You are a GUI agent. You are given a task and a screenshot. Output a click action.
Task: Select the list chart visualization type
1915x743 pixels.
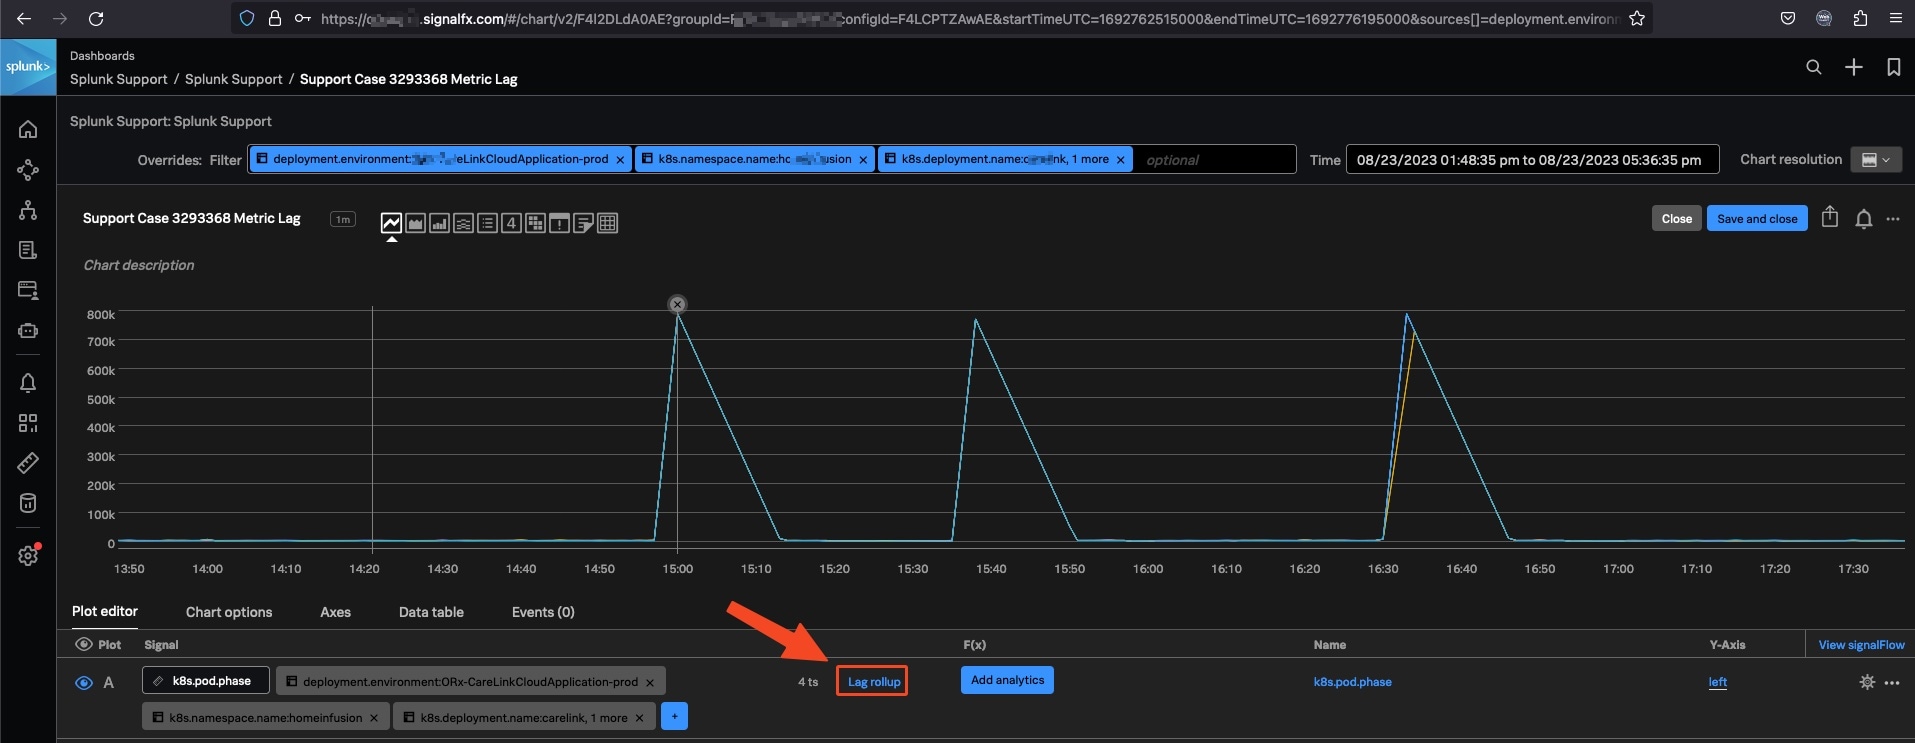tap(487, 223)
